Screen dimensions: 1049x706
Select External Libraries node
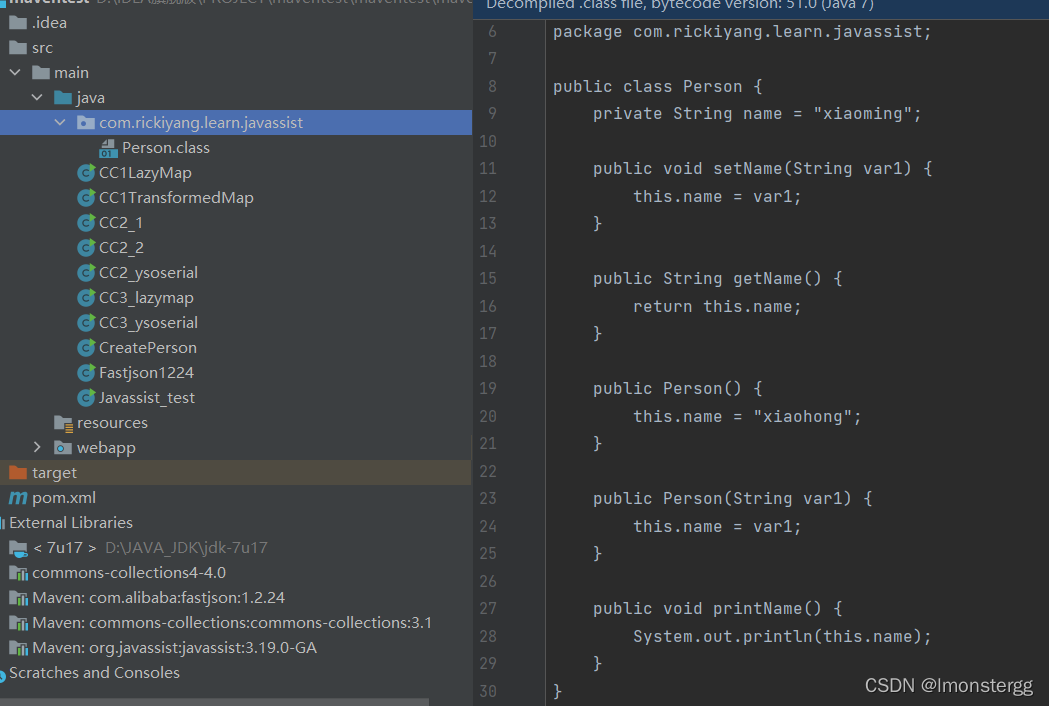click(71, 523)
